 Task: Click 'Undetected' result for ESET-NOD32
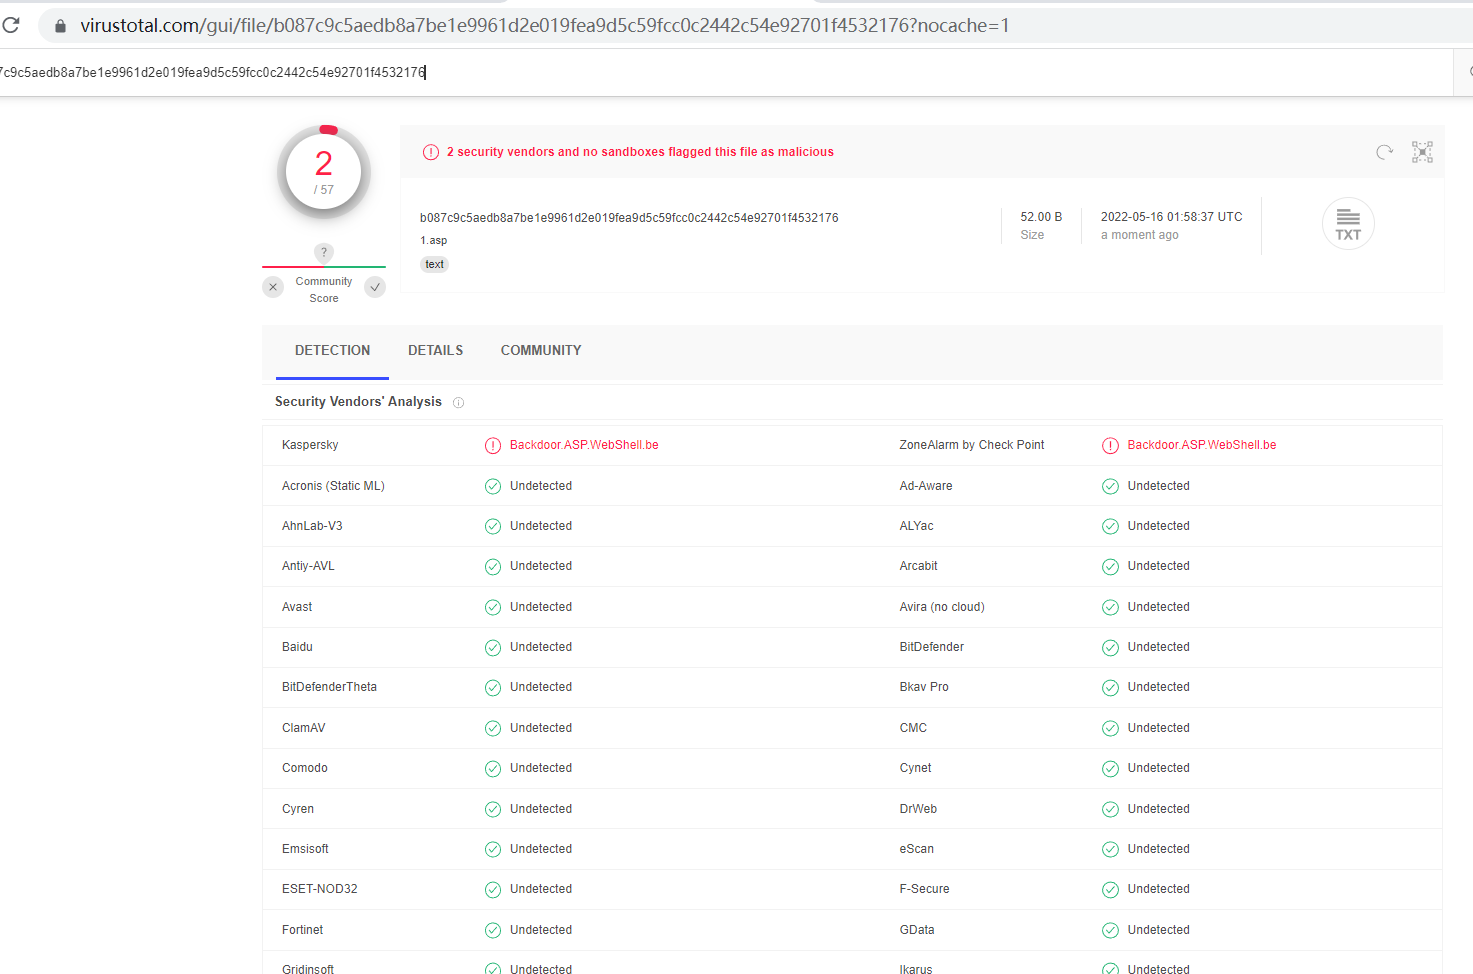tap(541, 889)
